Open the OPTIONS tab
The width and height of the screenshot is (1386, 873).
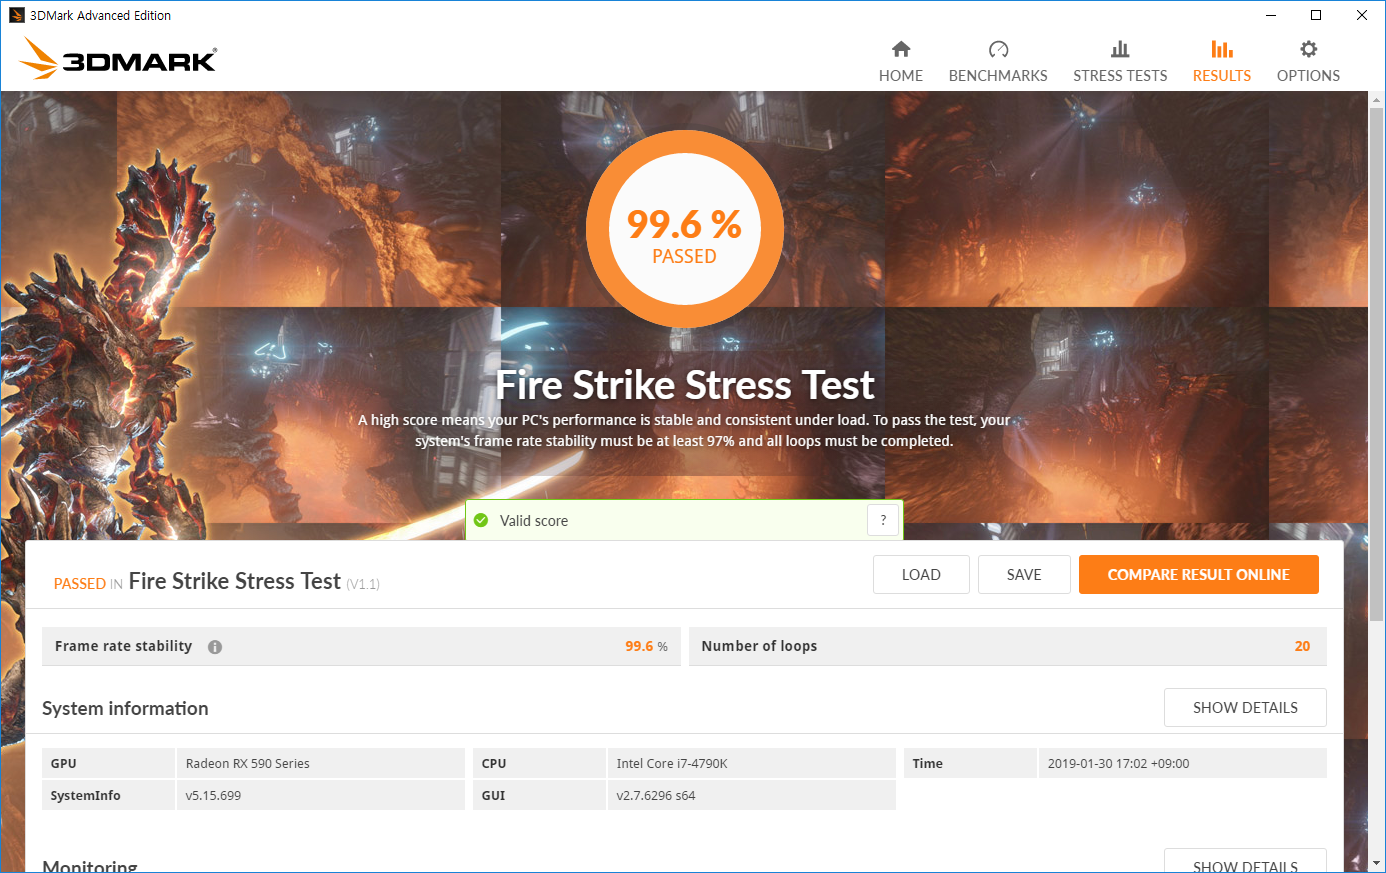click(1308, 61)
